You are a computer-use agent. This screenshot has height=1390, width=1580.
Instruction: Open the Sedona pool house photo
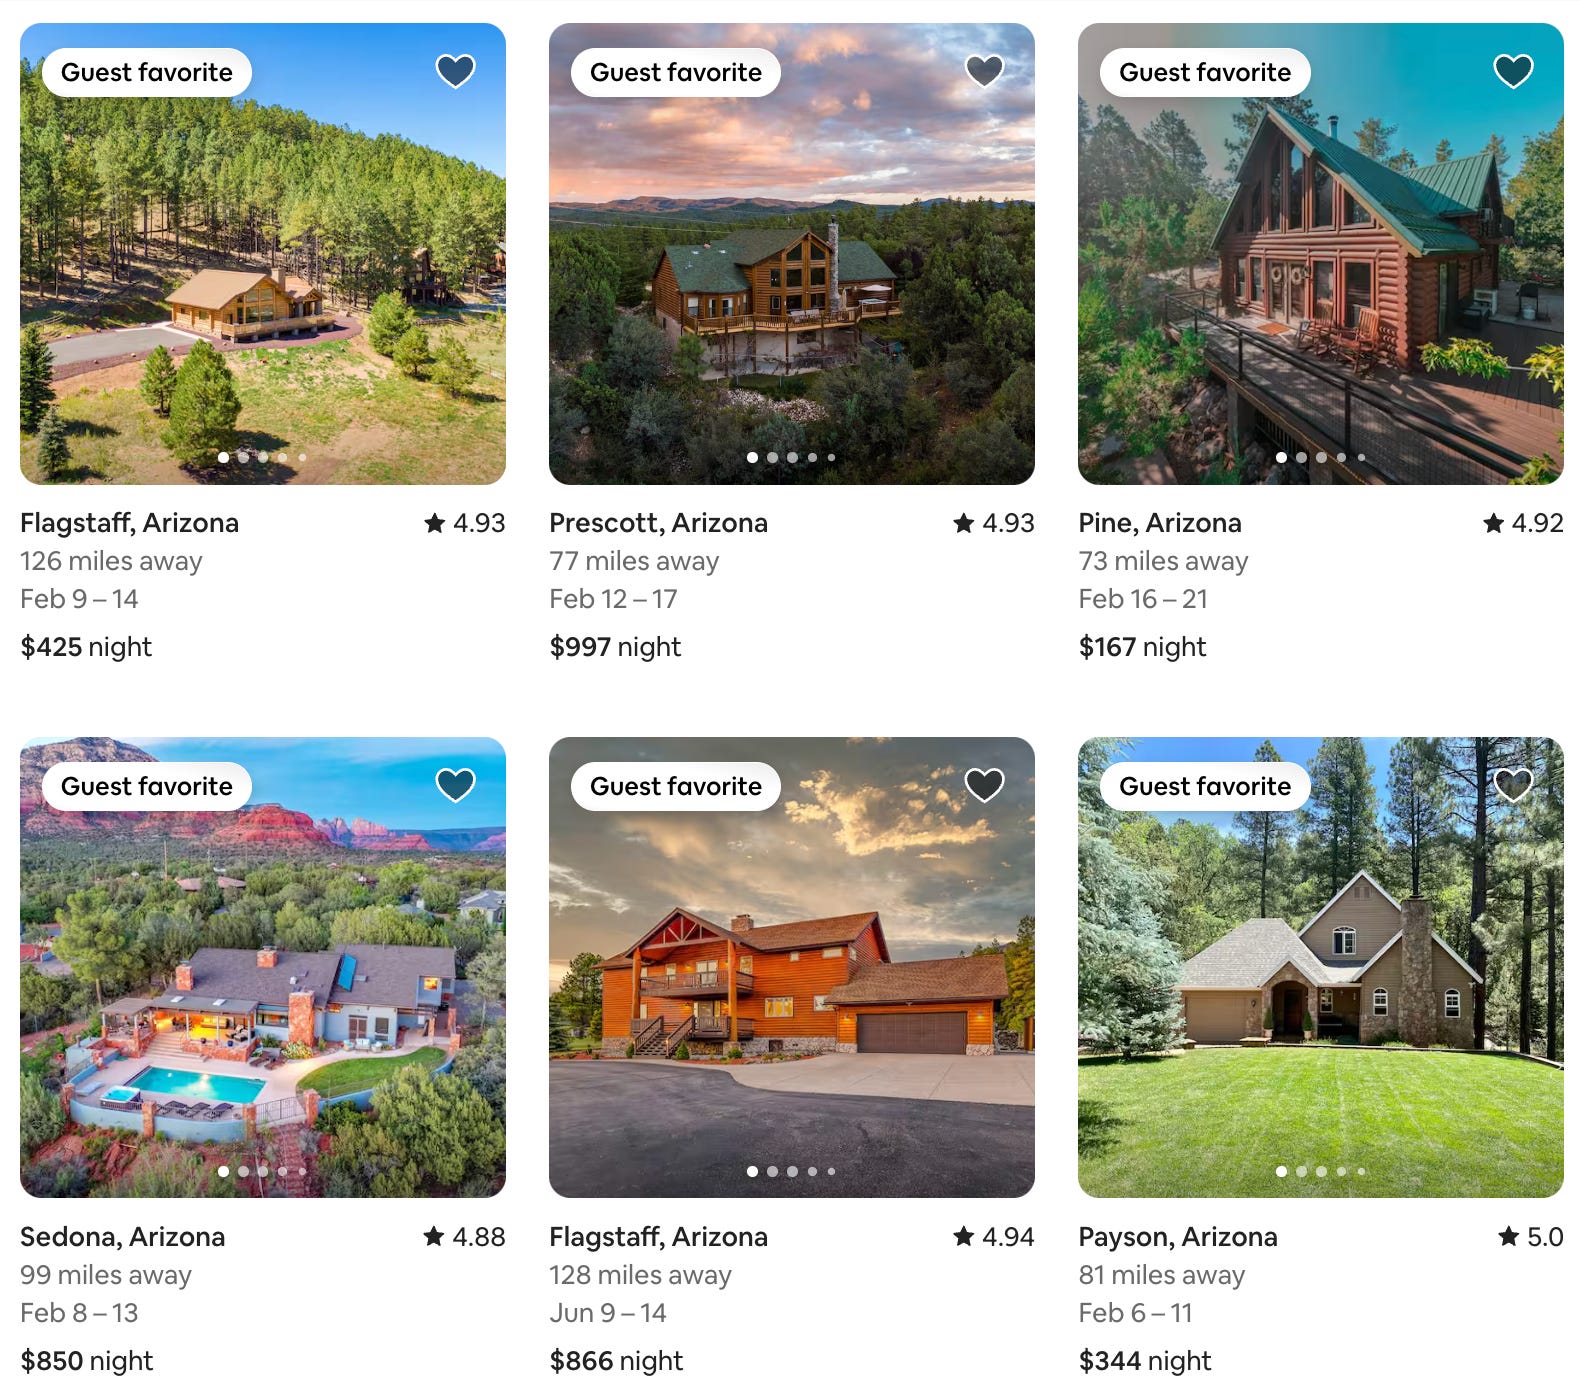(x=262, y=967)
